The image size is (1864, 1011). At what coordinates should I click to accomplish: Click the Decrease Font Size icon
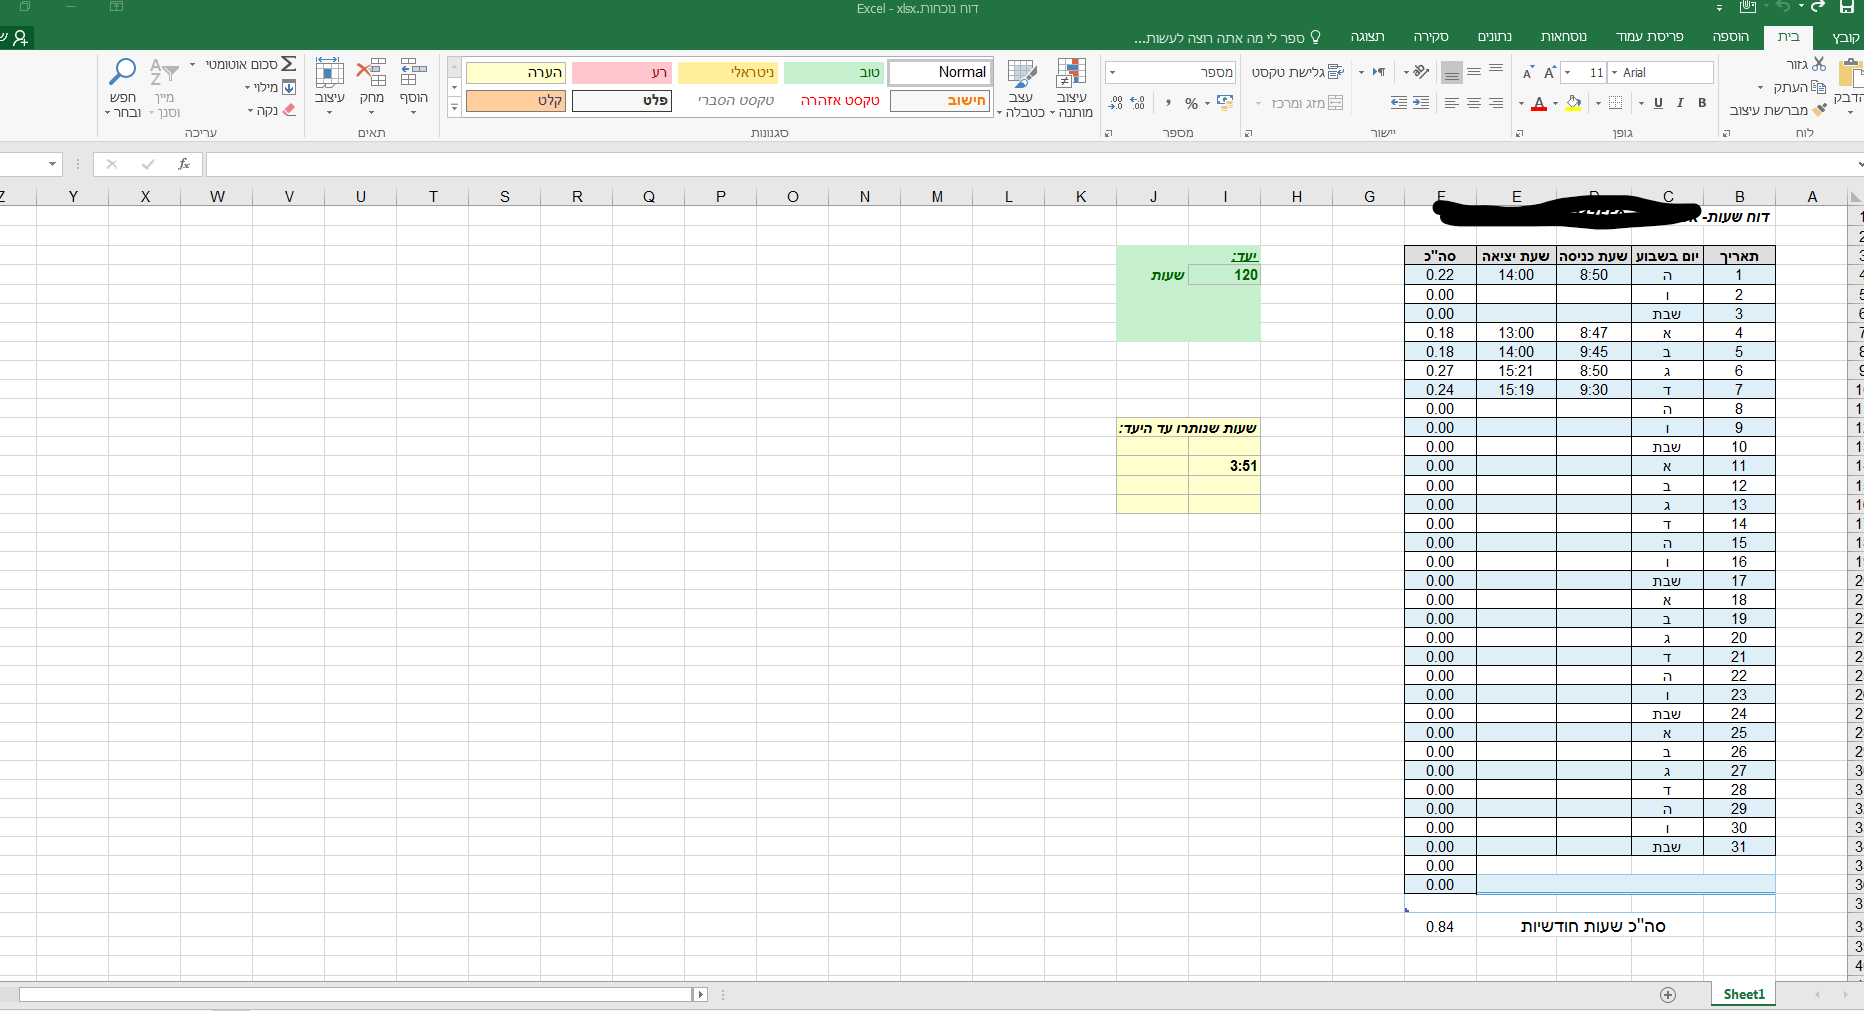[x=1527, y=72]
